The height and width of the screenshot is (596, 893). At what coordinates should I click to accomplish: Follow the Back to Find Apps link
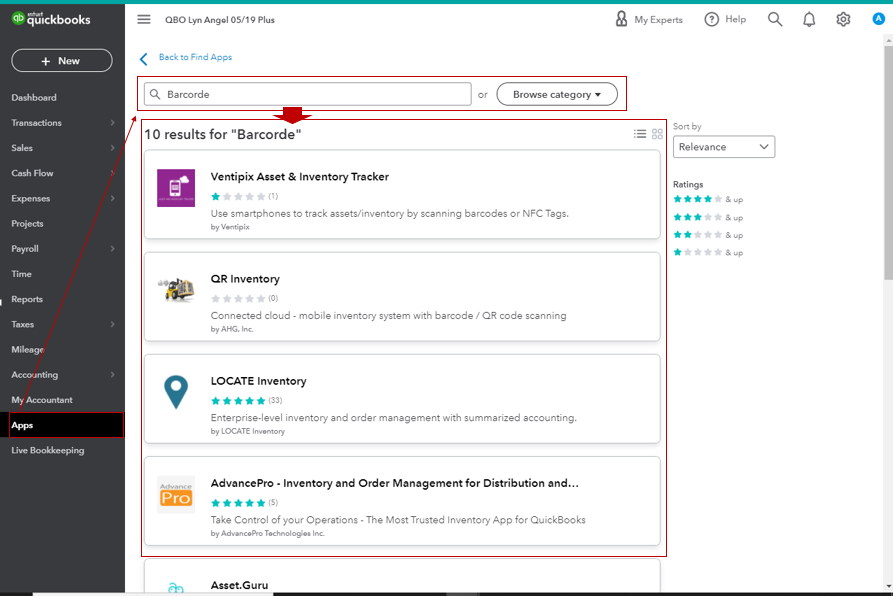pos(195,57)
